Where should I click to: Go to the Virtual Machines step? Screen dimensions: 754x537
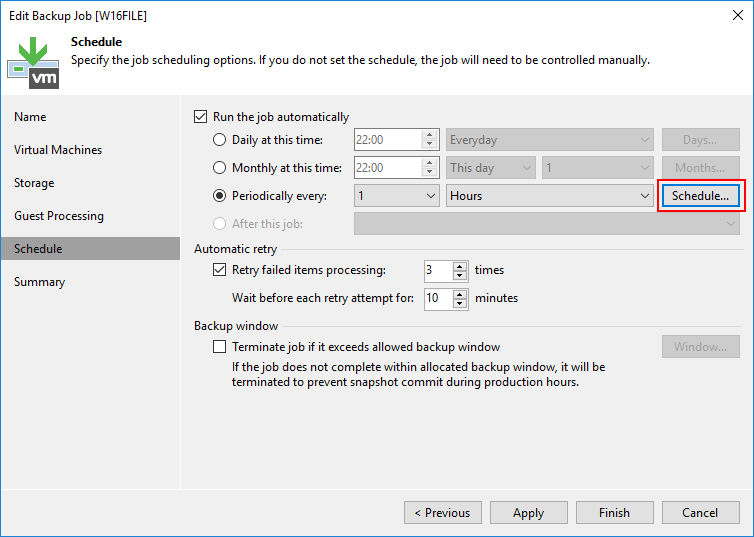pos(58,150)
